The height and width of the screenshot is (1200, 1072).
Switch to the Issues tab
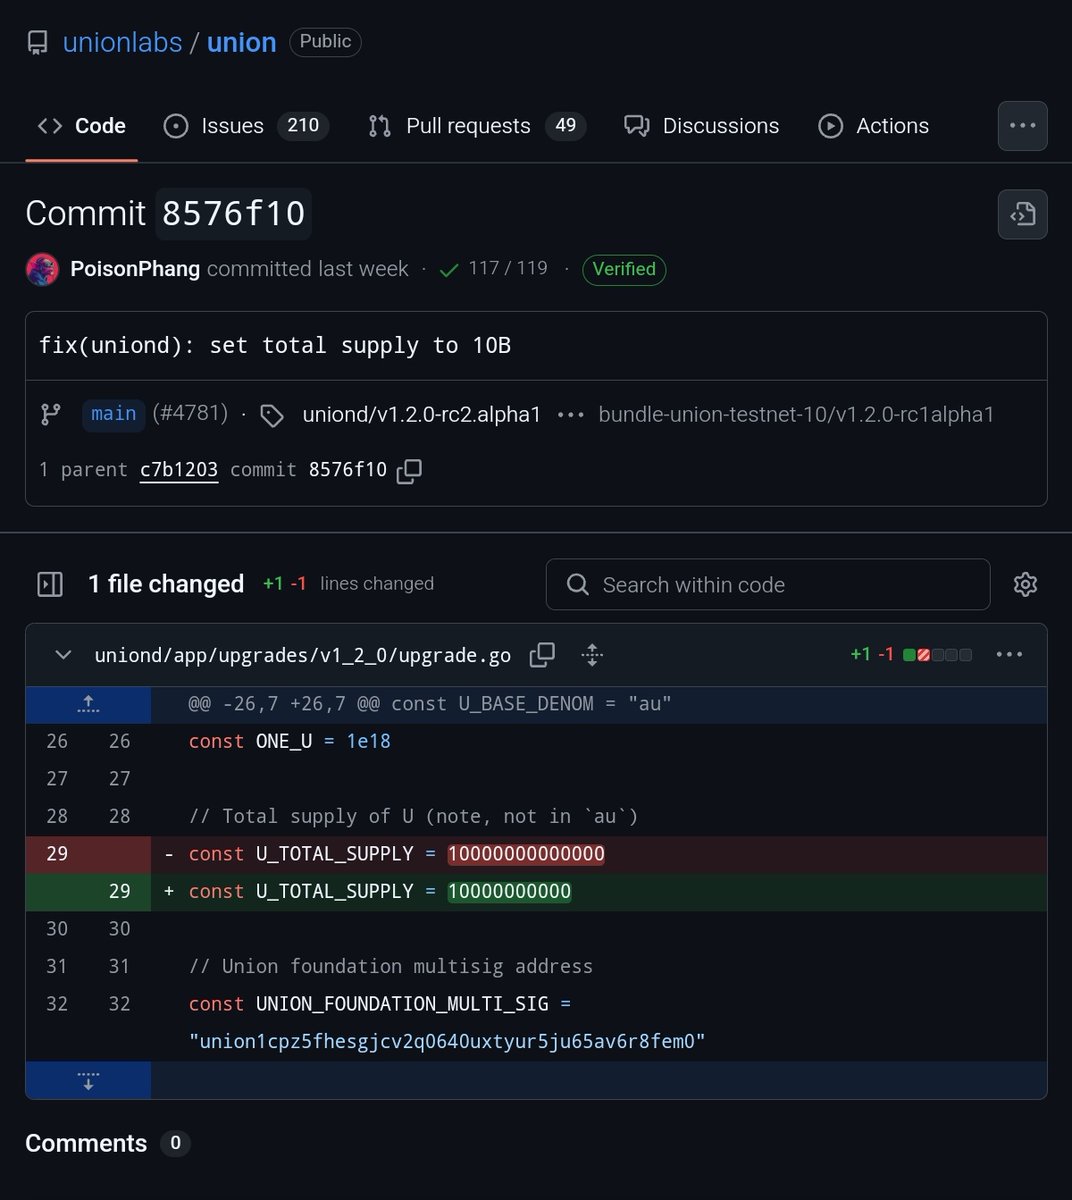coord(246,126)
